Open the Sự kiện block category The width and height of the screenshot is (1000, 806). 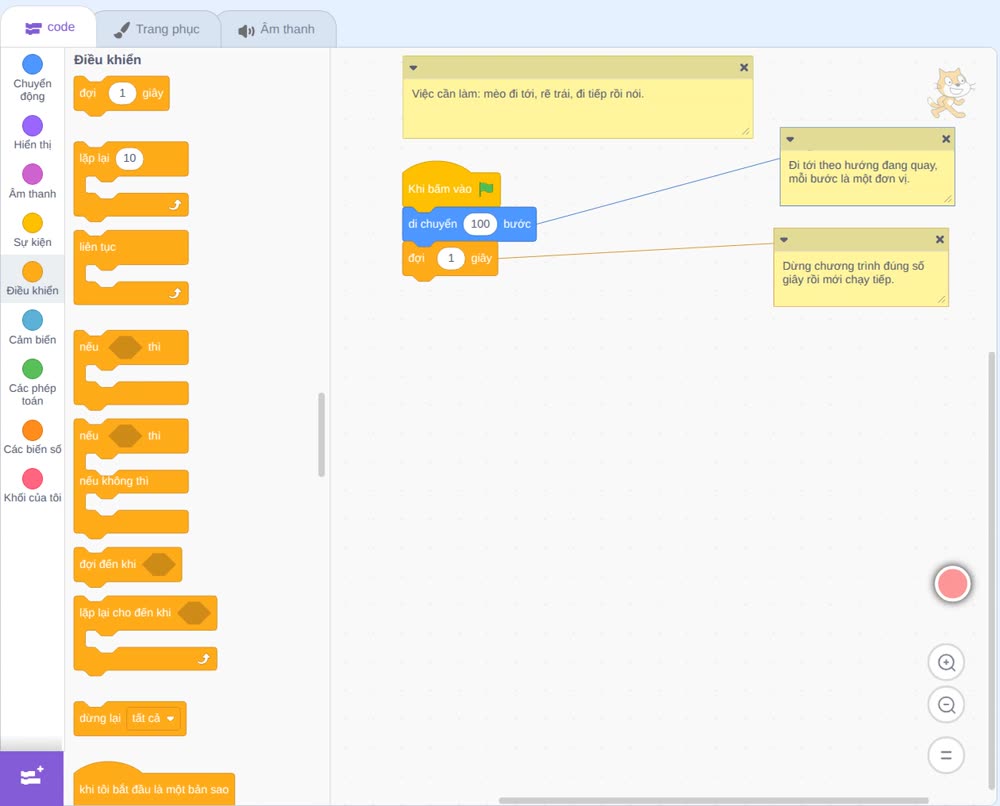click(x=32, y=230)
